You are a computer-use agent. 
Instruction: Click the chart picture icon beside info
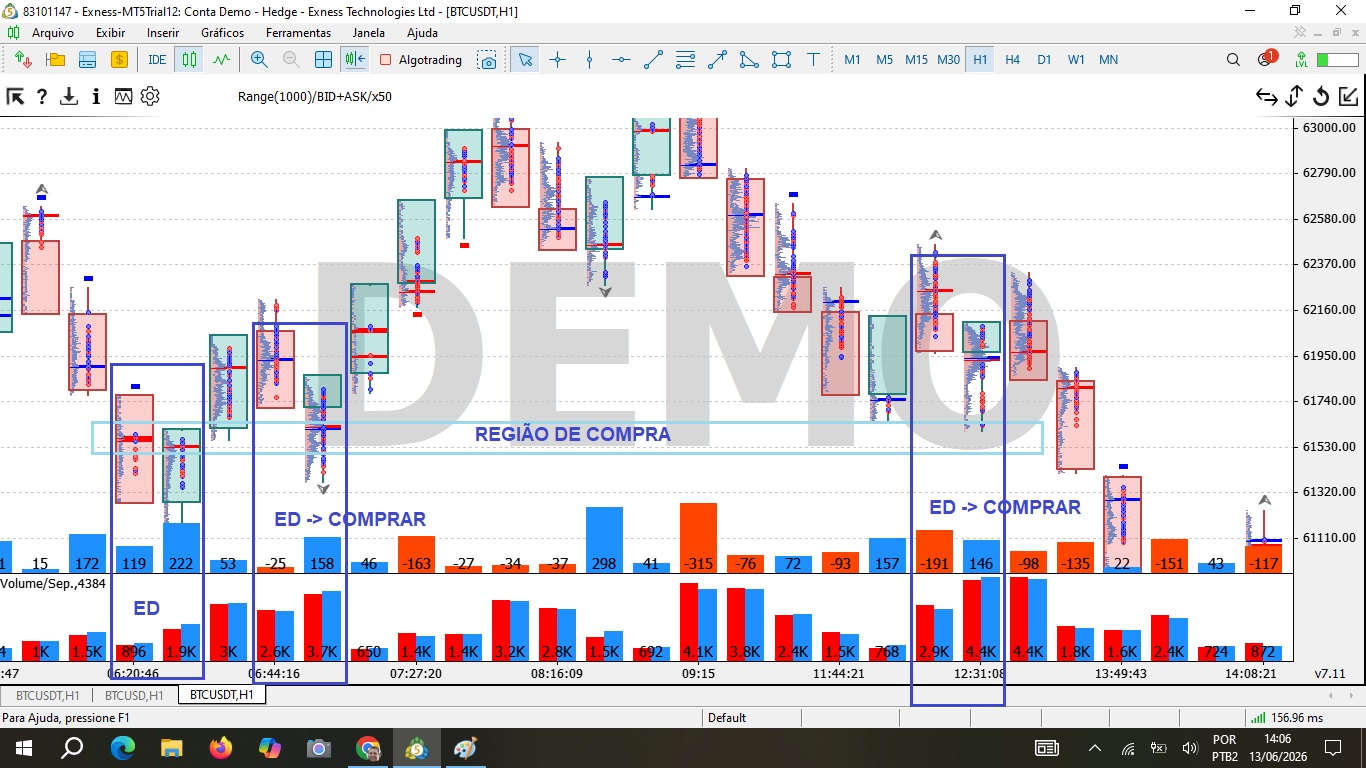pyautogui.click(x=123, y=97)
